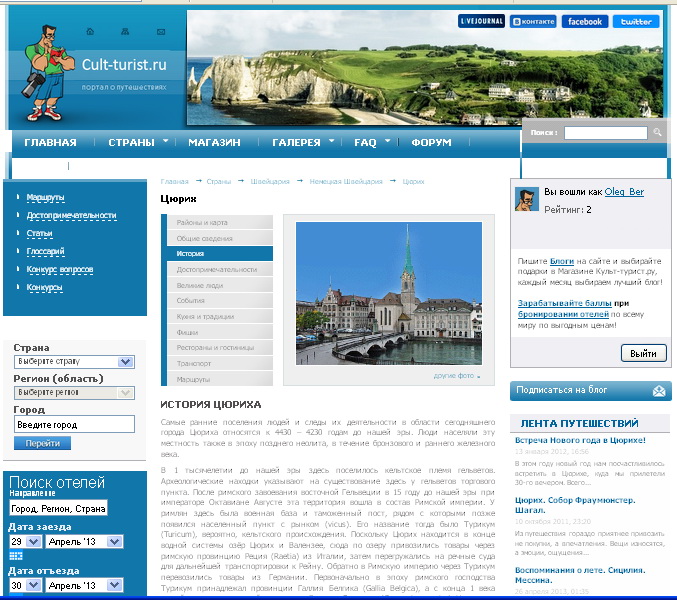
Task: Open Встреча Нового года в Цюрихе post
Action: coord(580,440)
